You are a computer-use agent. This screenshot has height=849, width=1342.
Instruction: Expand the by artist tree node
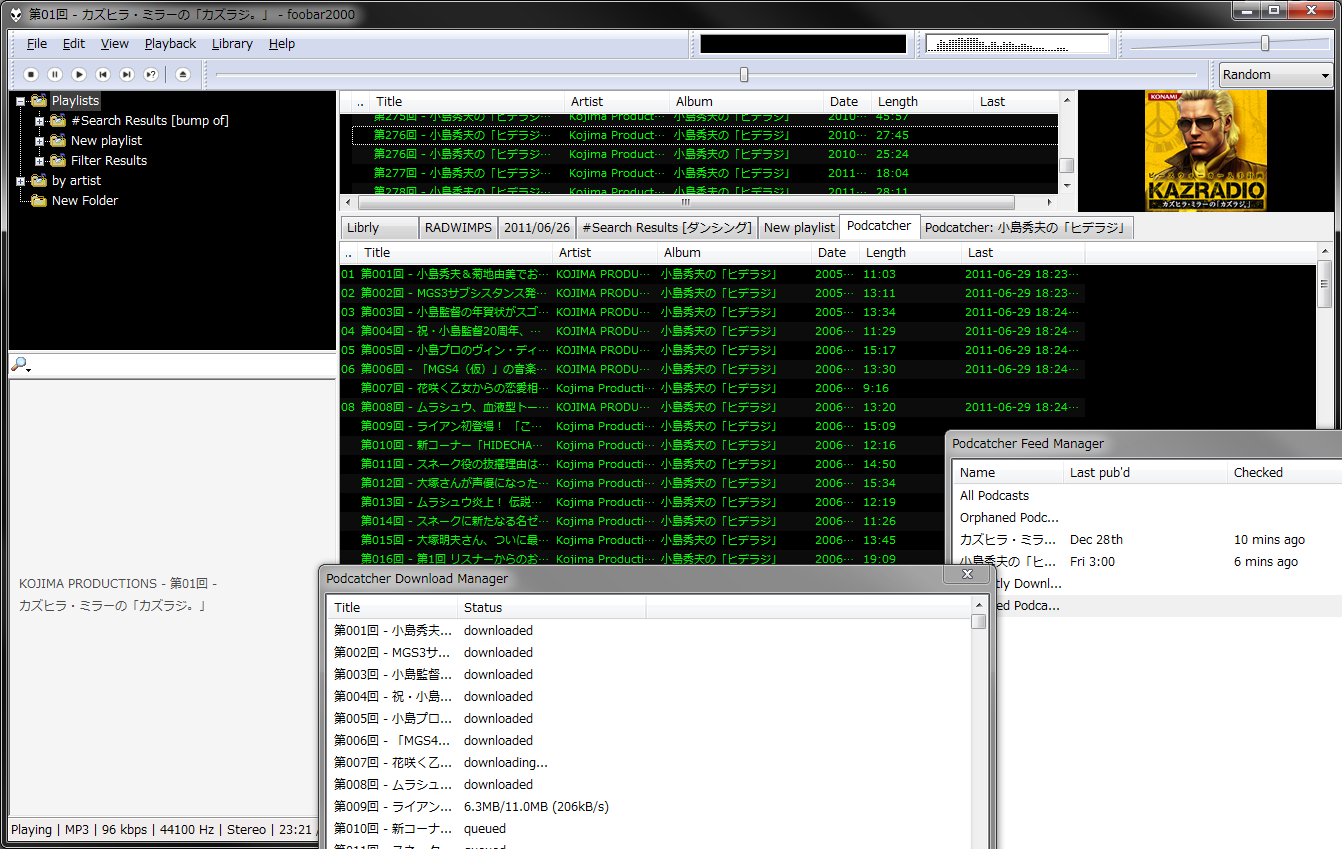point(20,181)
